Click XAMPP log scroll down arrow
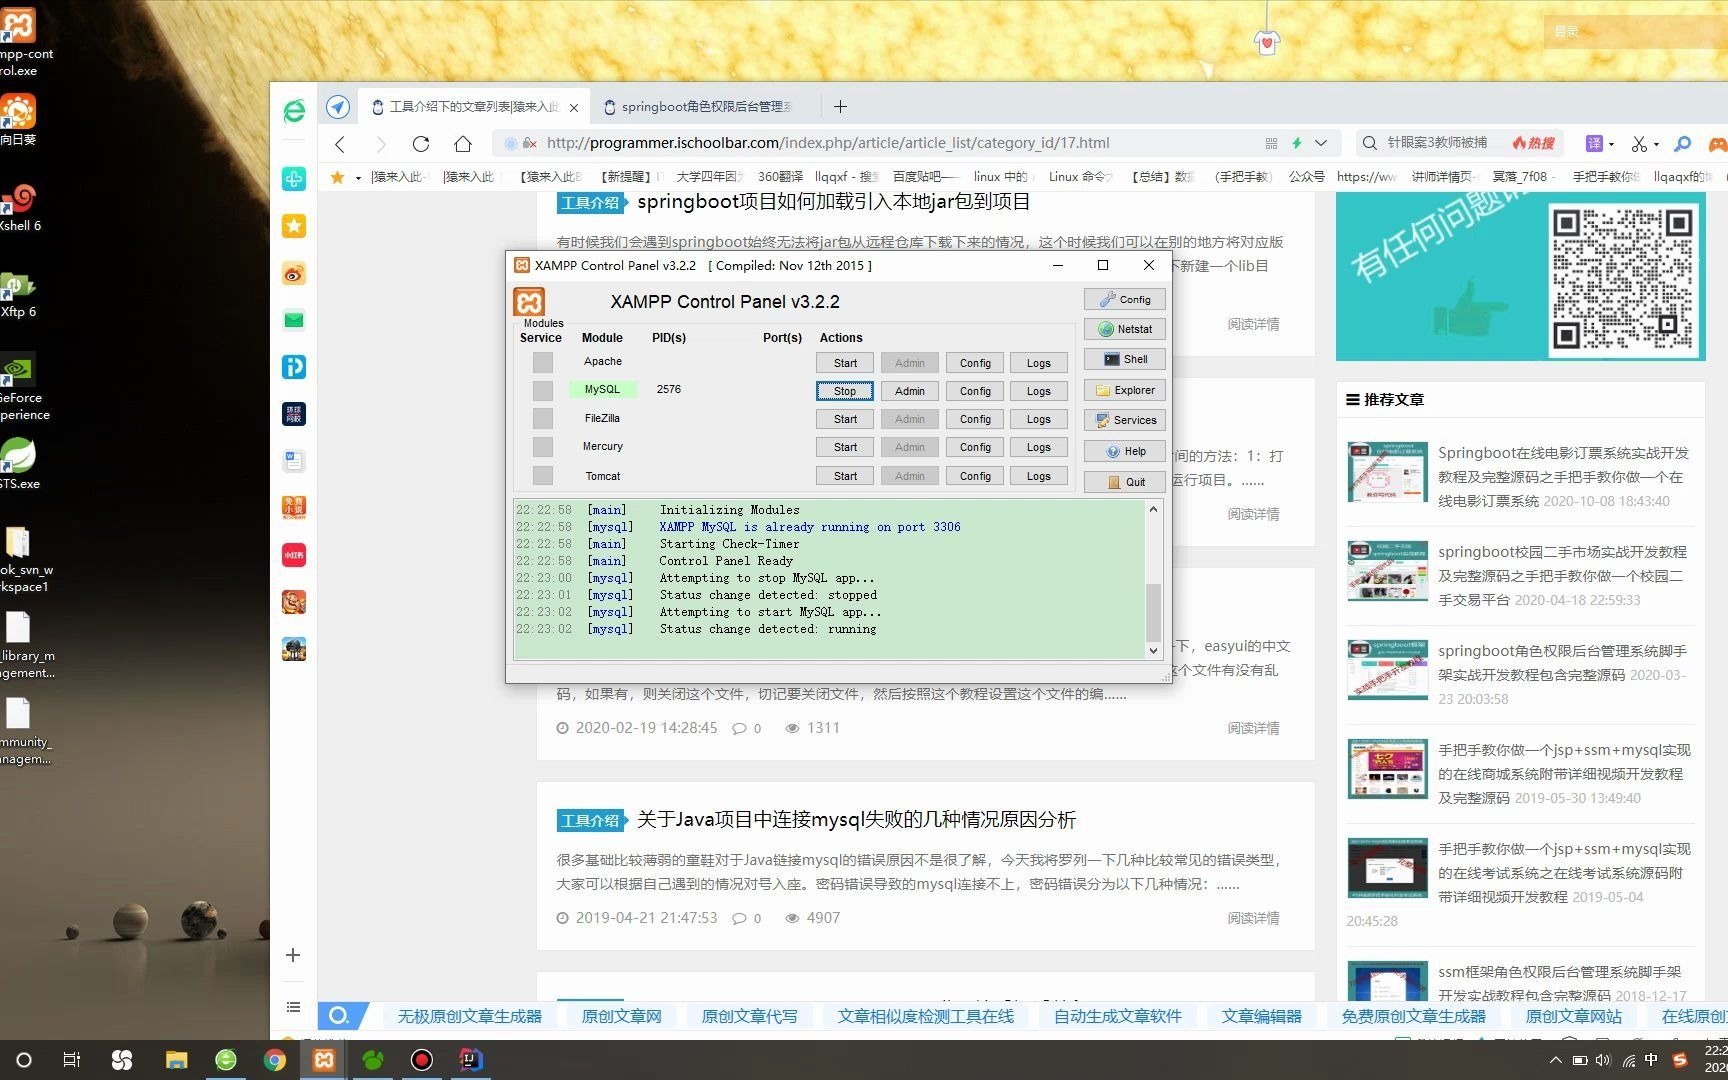Image resolution: width=1728 pixels, height=1080 pixels. [x=1153, y=650]
